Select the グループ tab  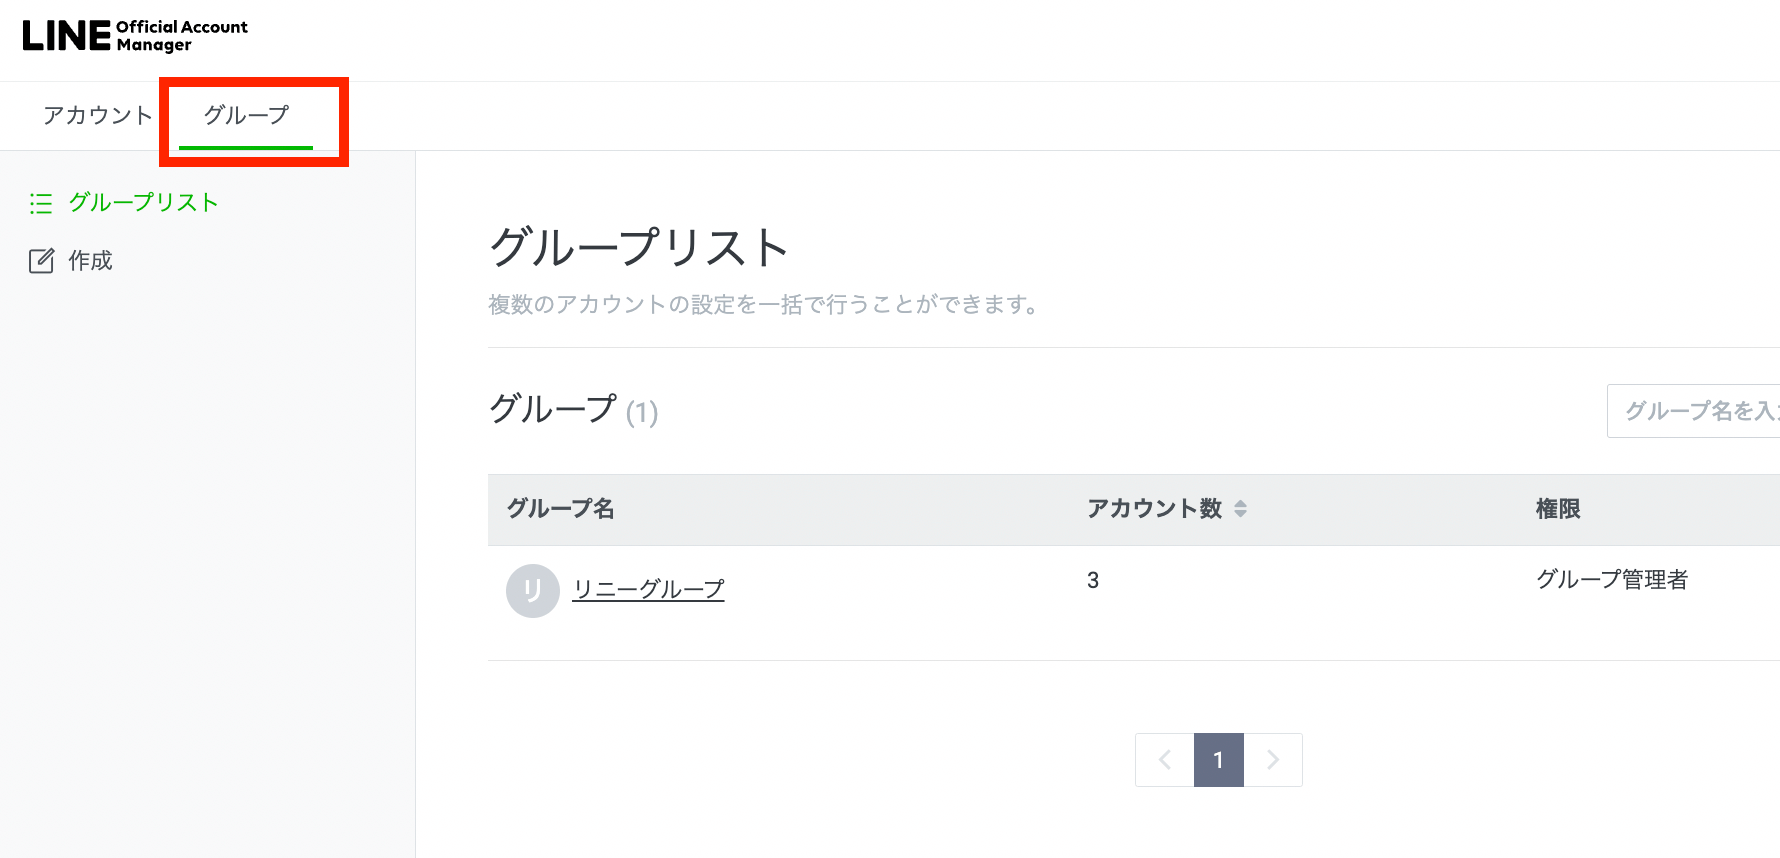[x=246, y=115]
